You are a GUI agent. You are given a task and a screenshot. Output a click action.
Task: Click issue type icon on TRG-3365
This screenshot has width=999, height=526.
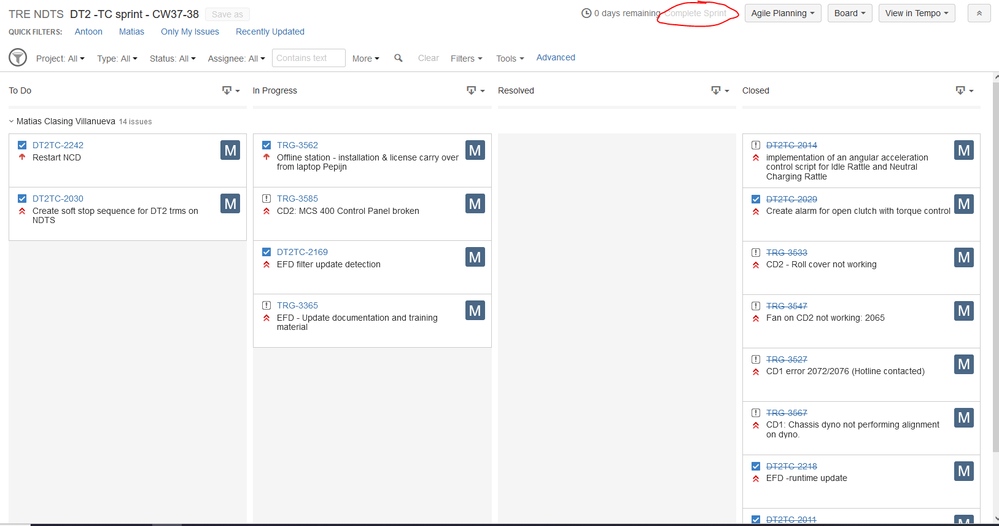click(266, 306)
